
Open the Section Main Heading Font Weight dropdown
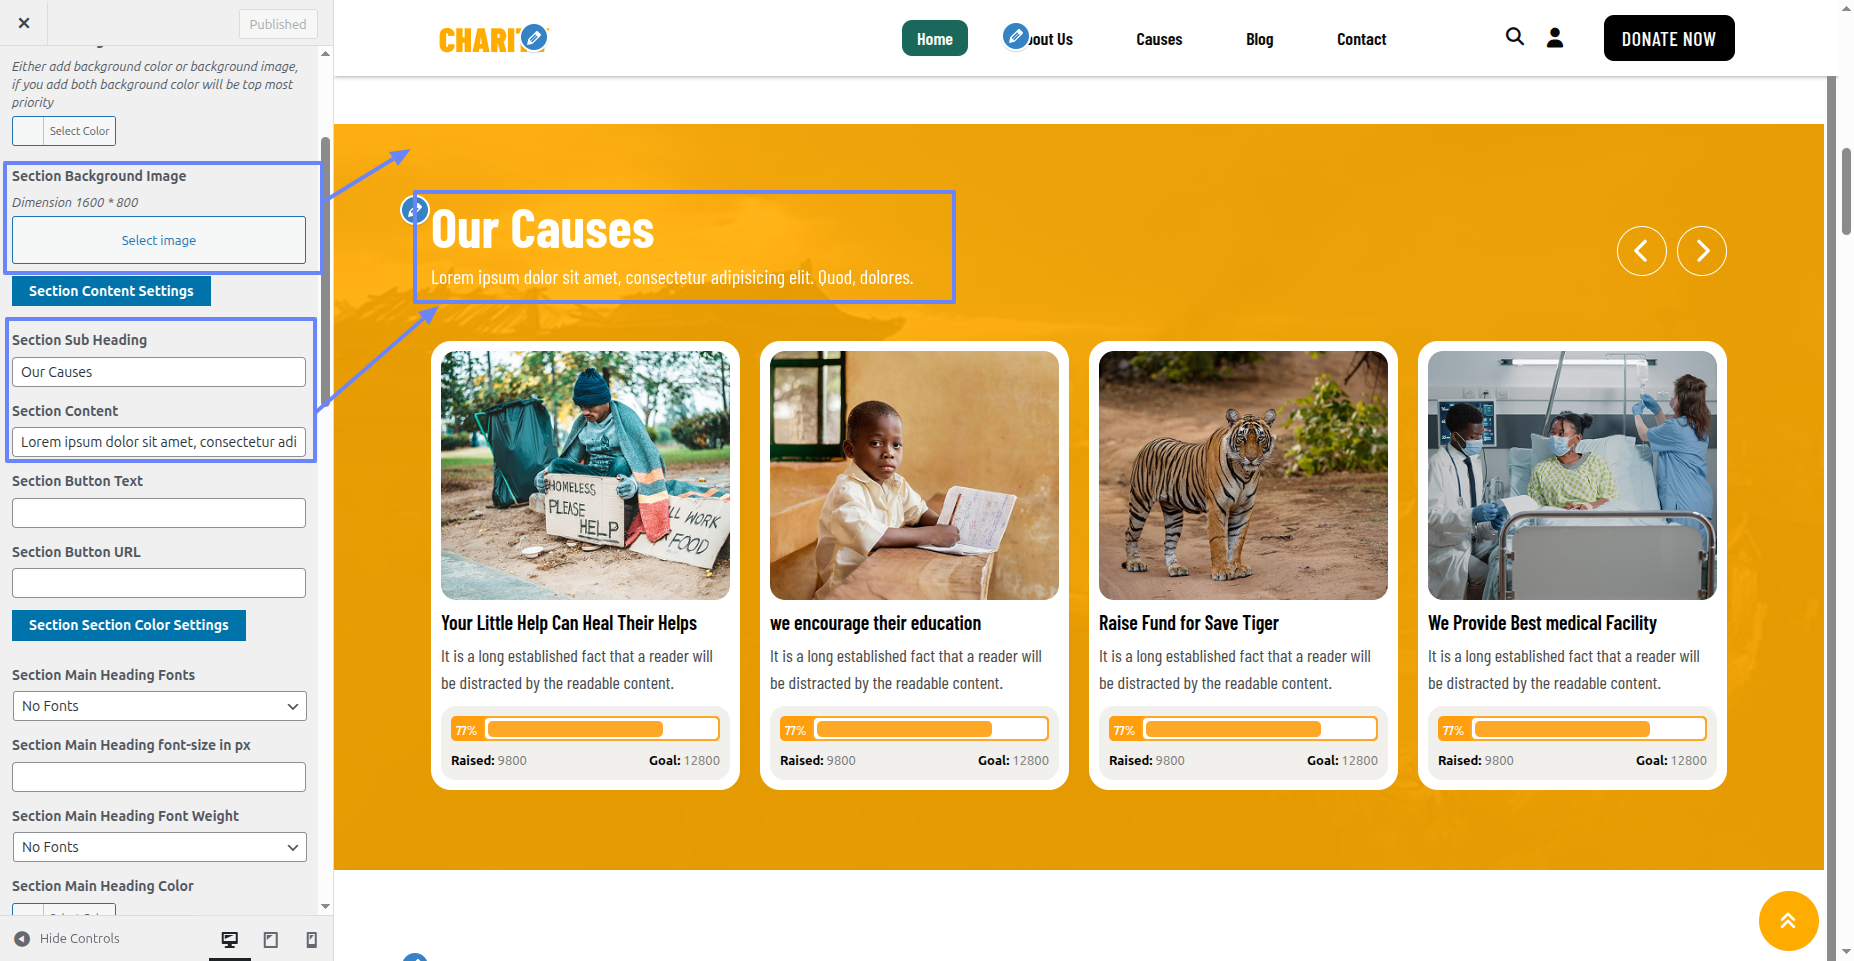(159, 847)
